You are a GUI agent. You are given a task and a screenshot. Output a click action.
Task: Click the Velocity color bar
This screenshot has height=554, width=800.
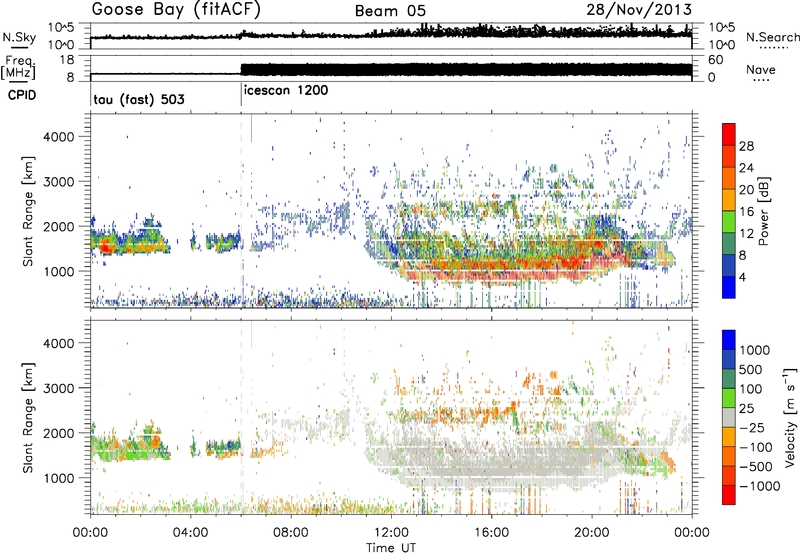(729, 417)
